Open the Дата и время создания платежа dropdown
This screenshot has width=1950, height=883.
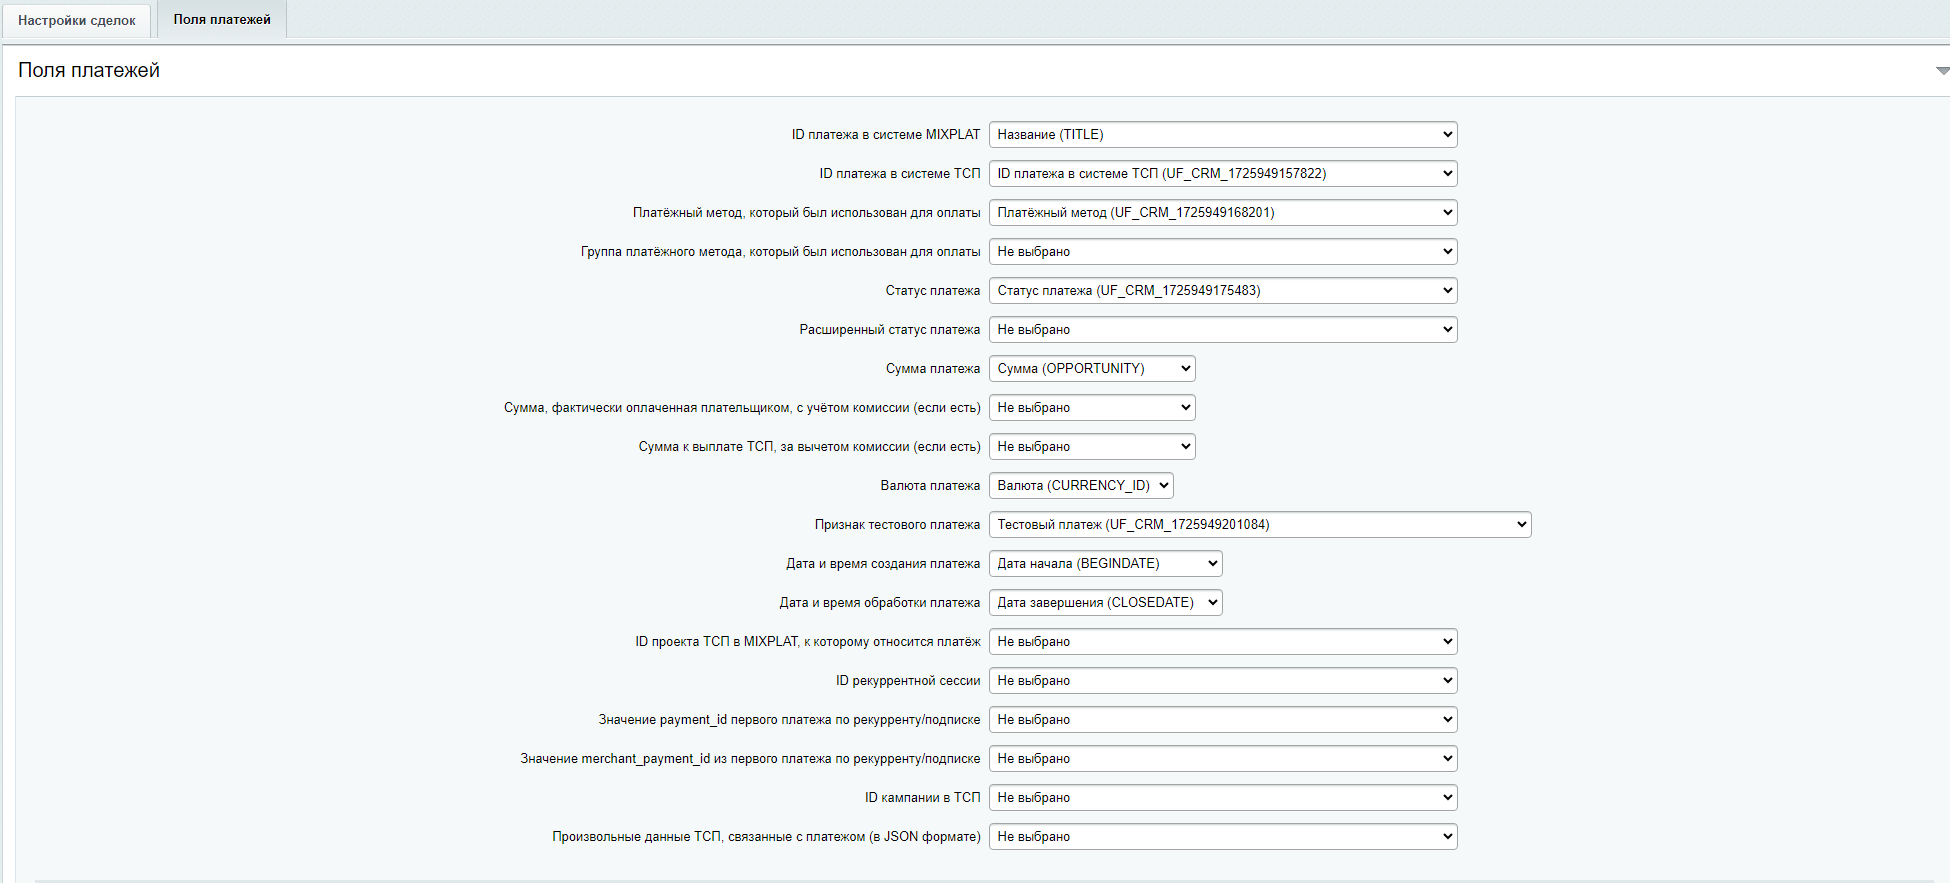(x=1105, y=564)
